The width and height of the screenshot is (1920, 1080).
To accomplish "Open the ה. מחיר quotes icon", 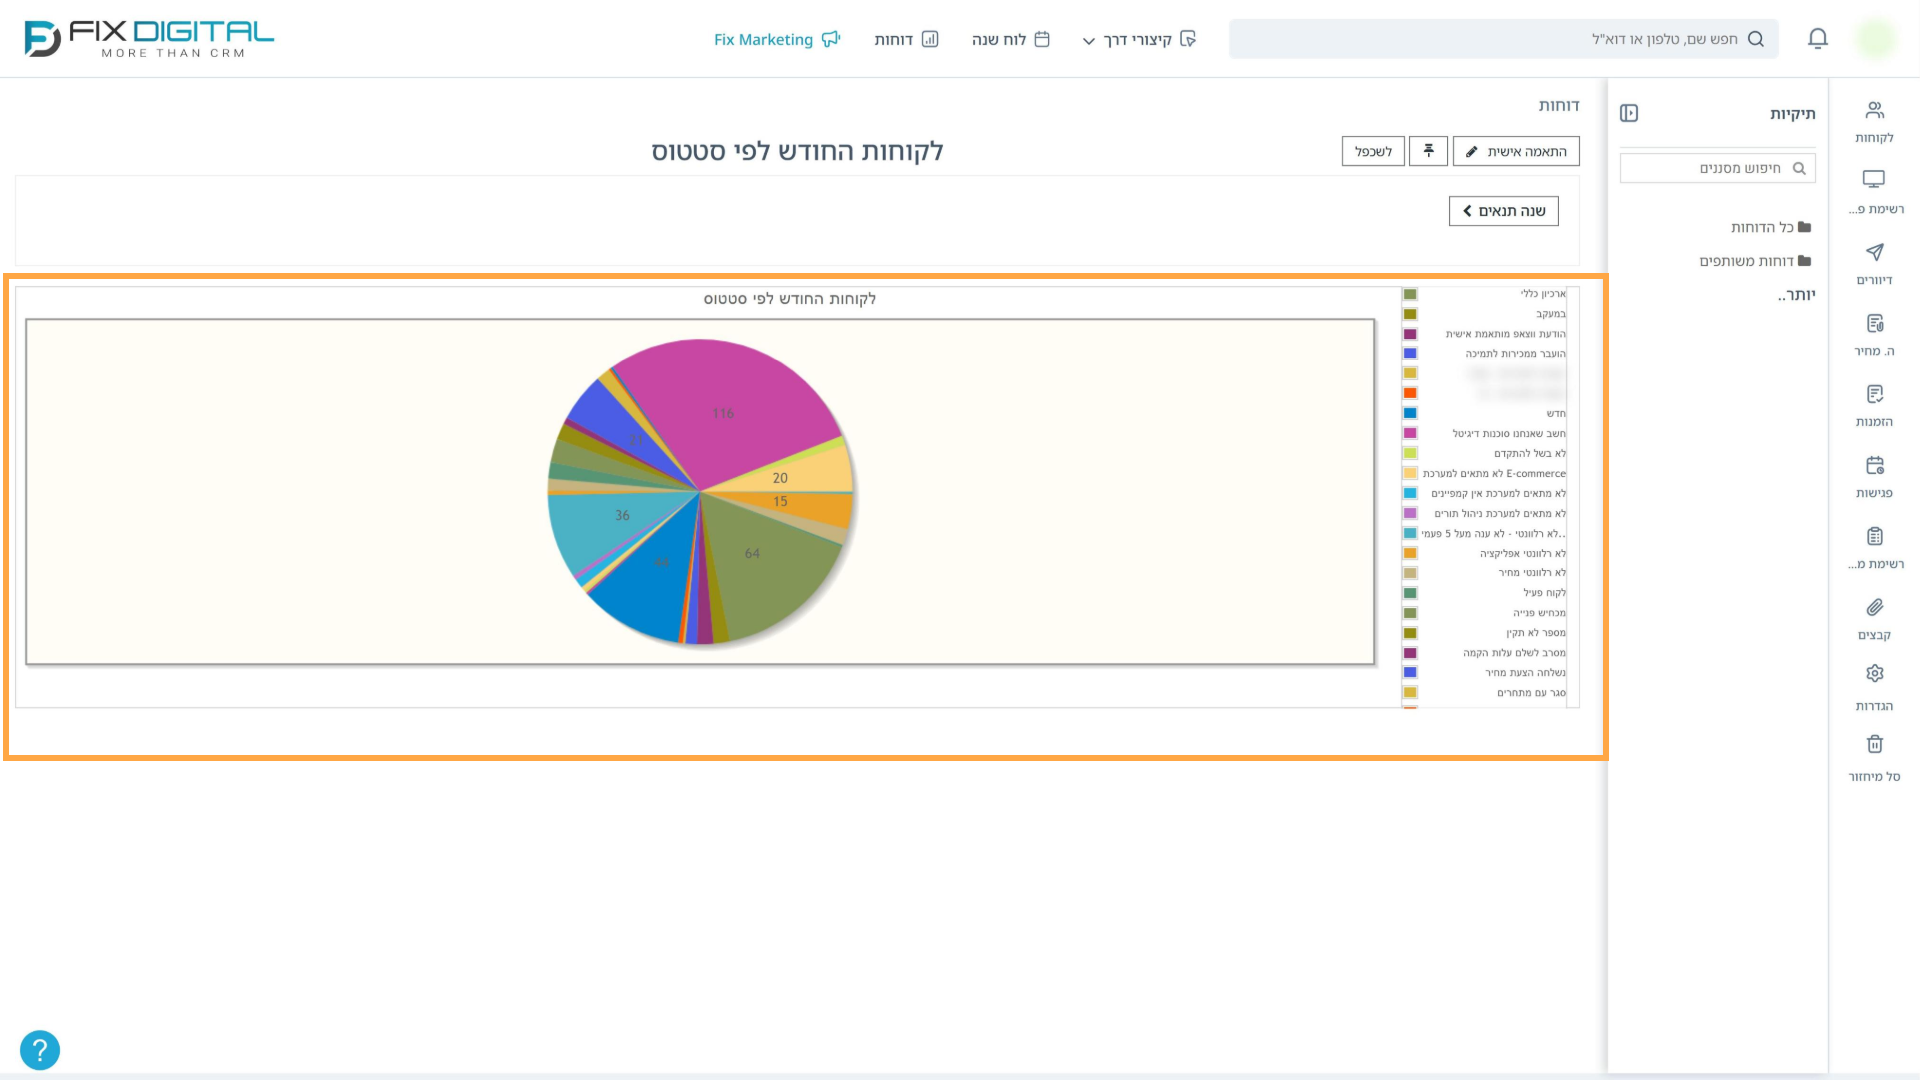I will pos(1874,323).
